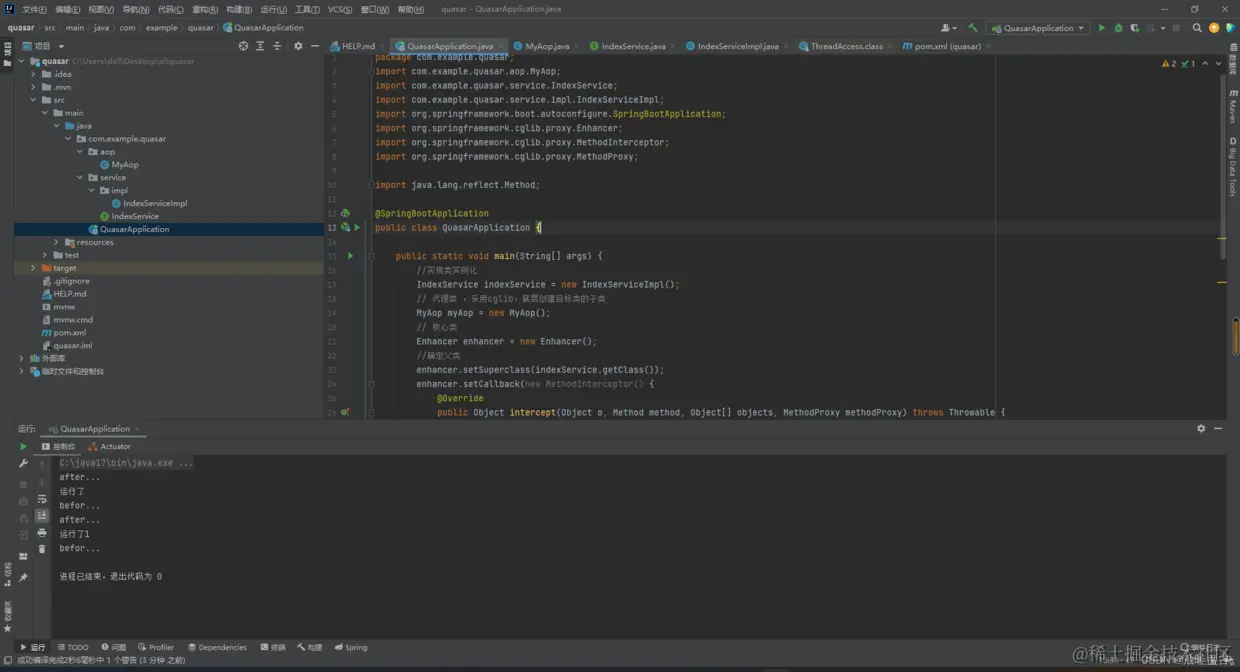
Task: Click the green Run button in top toolbar
Action: [x=1102, y=28]
